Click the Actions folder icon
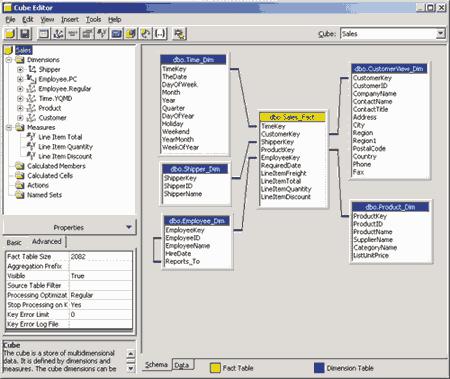 pyautogui.click(x=20, y=185)
